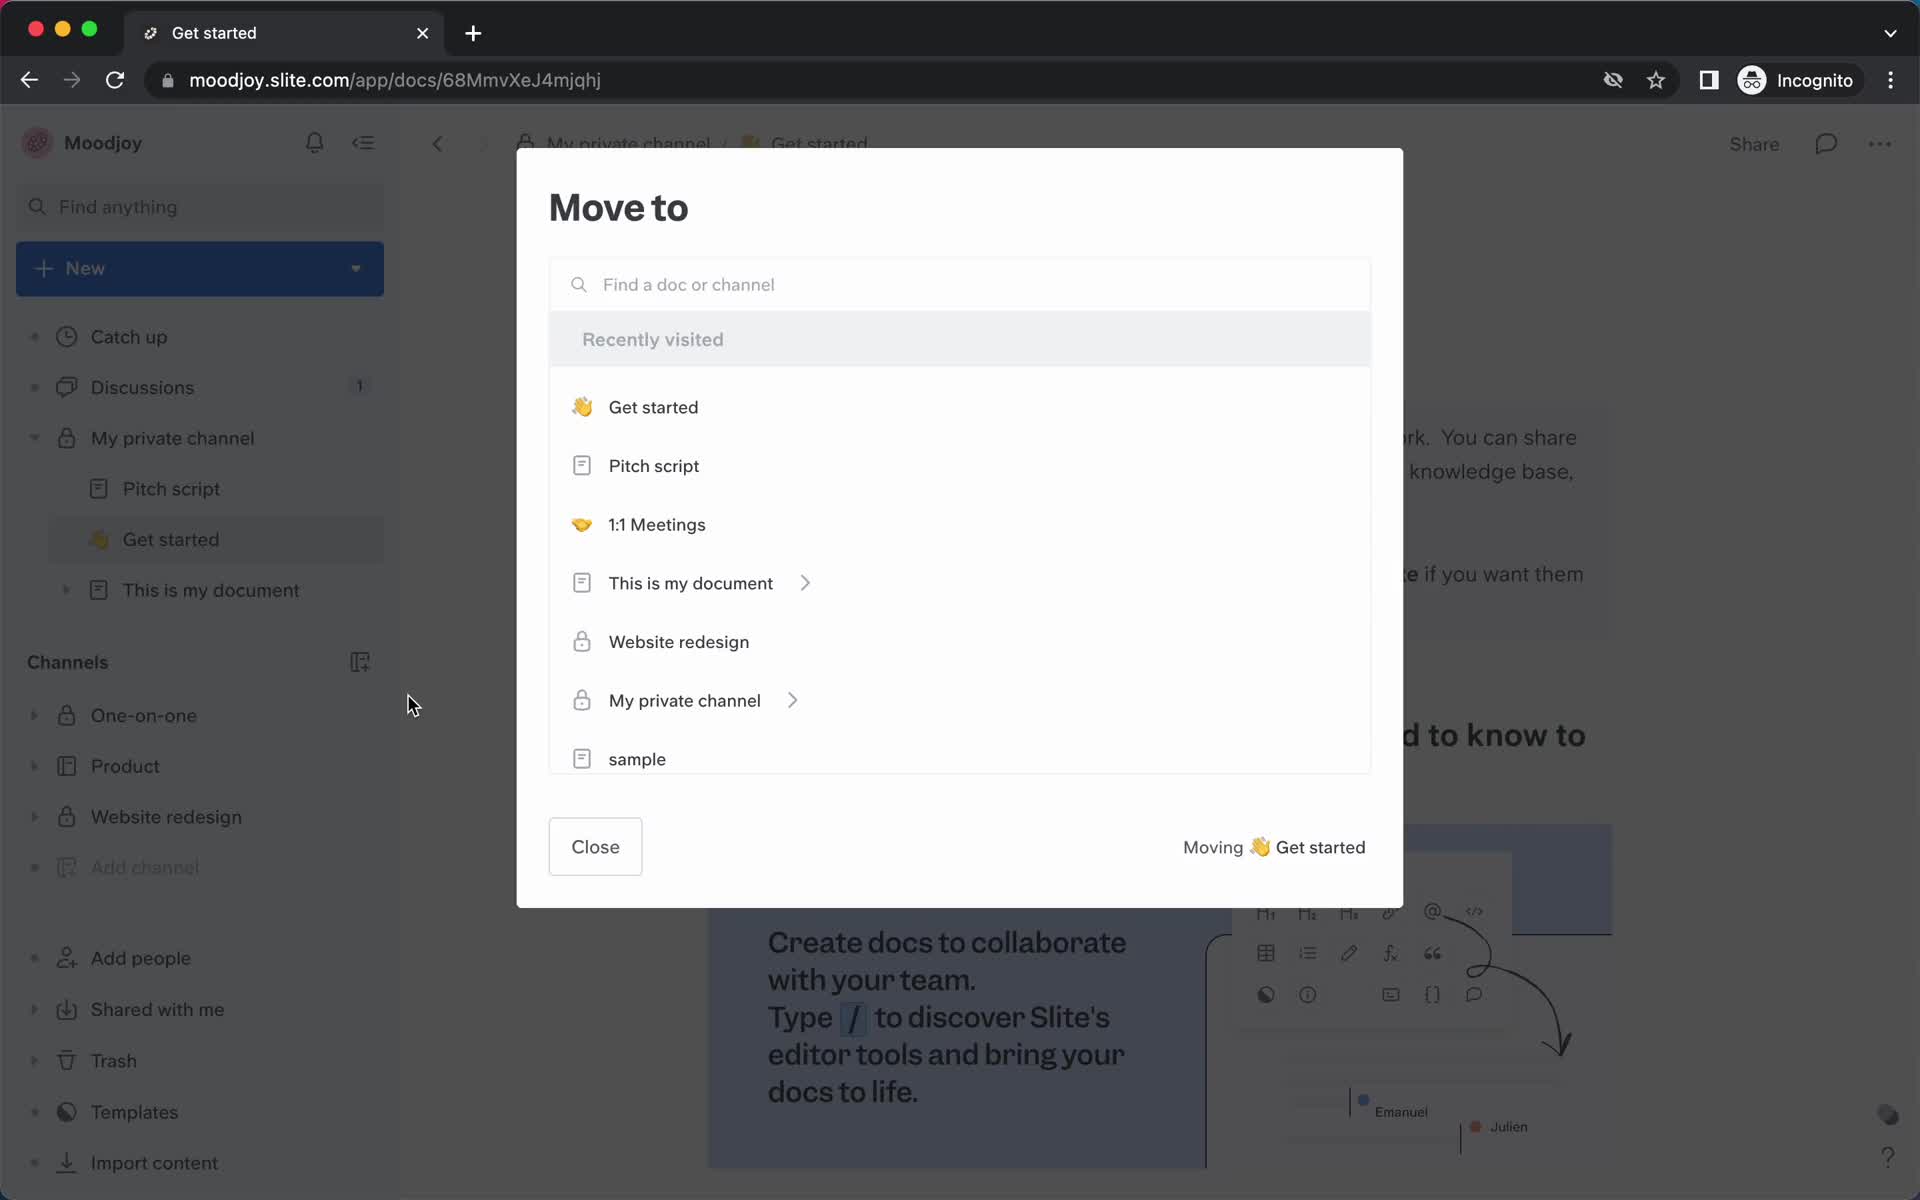Click the search icon in Move to dialog

pos(578,283)
